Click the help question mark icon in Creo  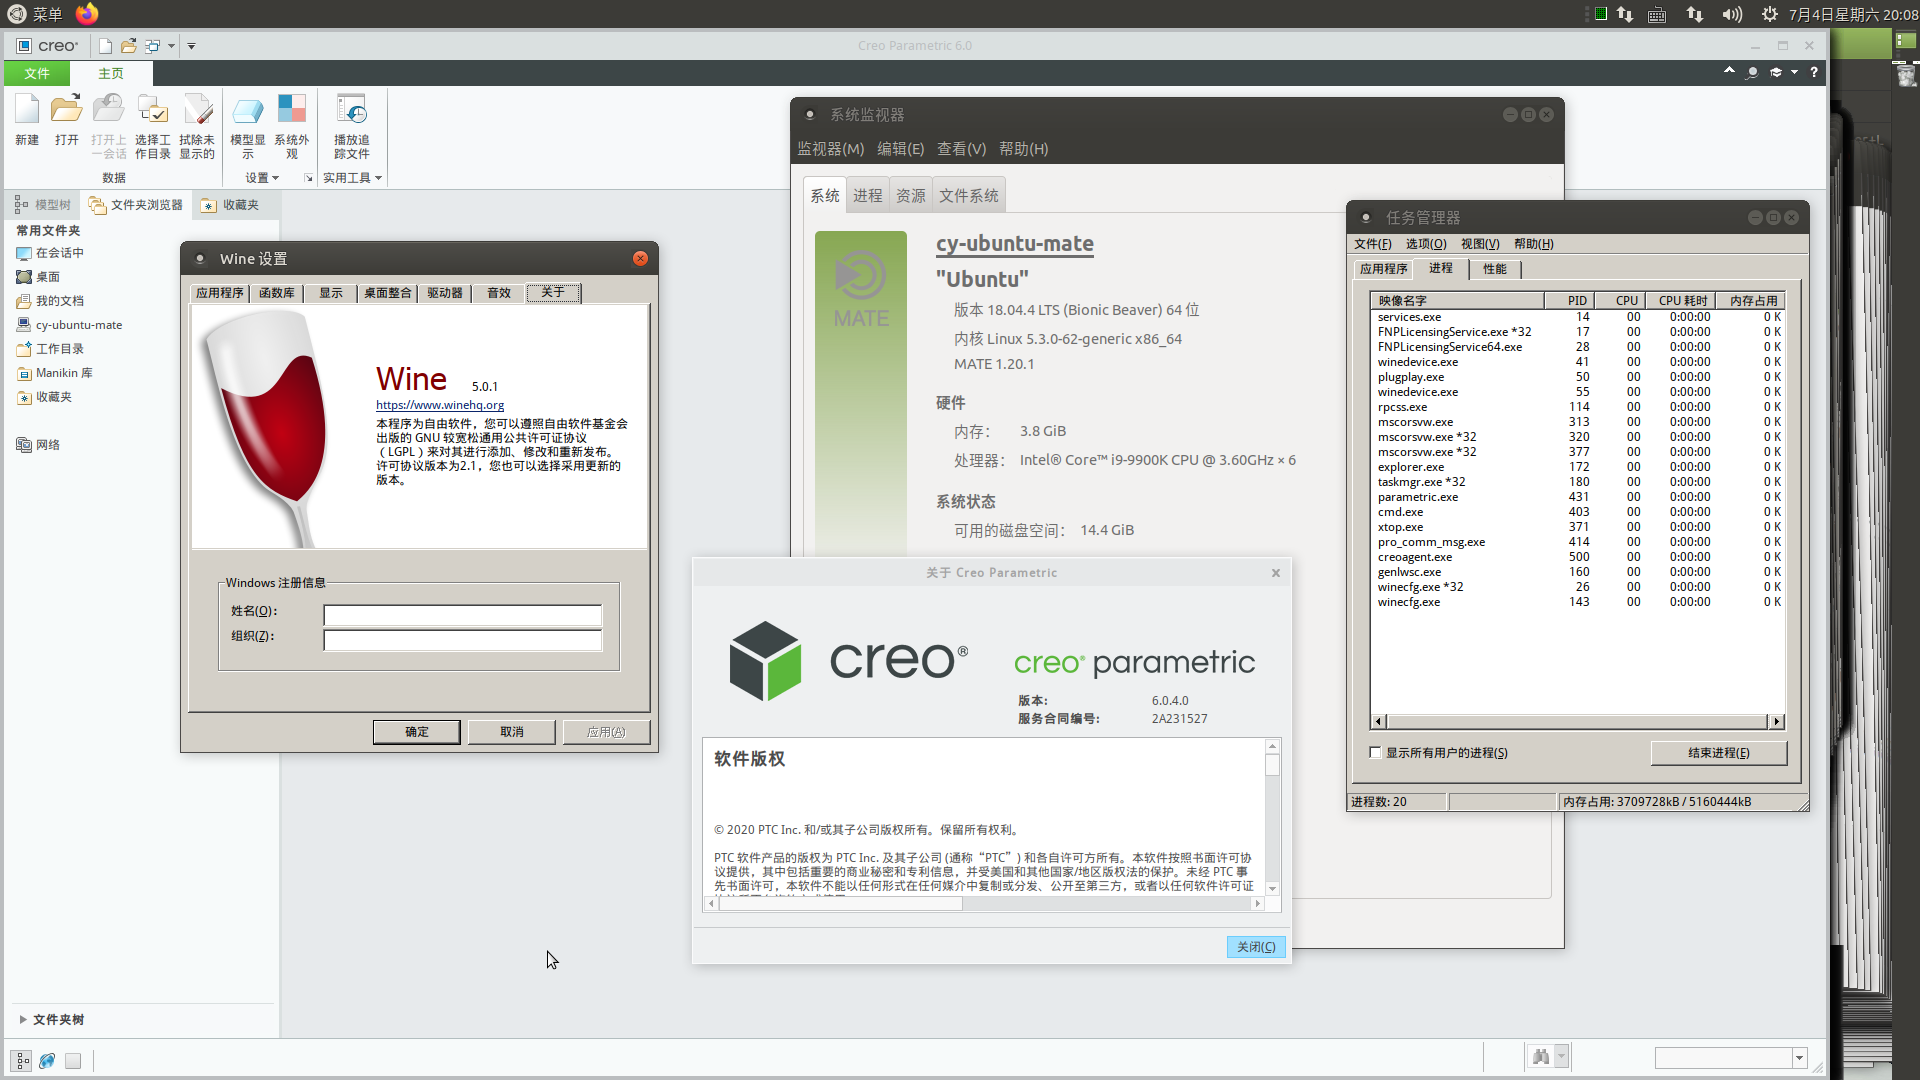[x=1814, y=72]
